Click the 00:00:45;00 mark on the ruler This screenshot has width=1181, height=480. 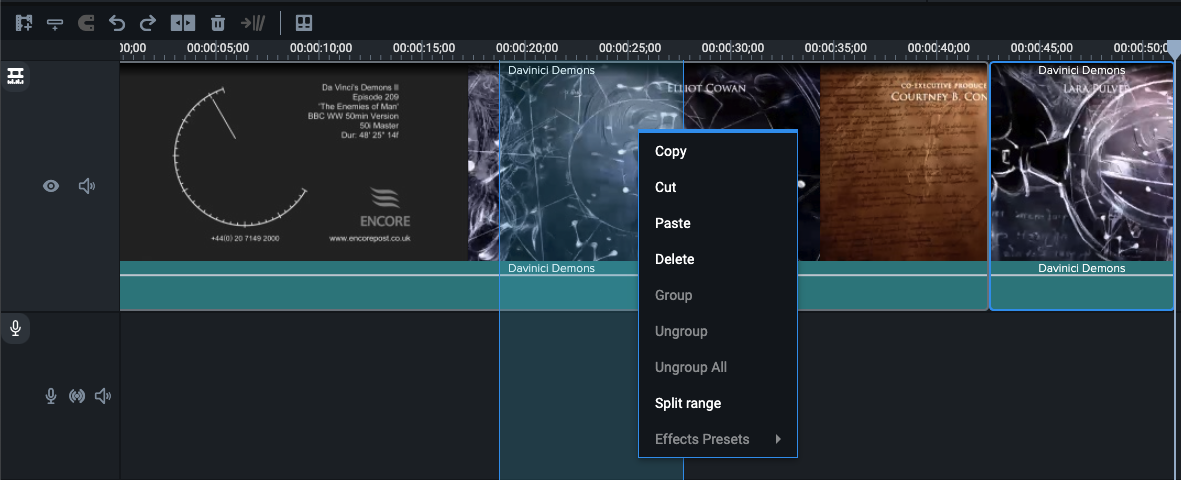[1042, 48]
